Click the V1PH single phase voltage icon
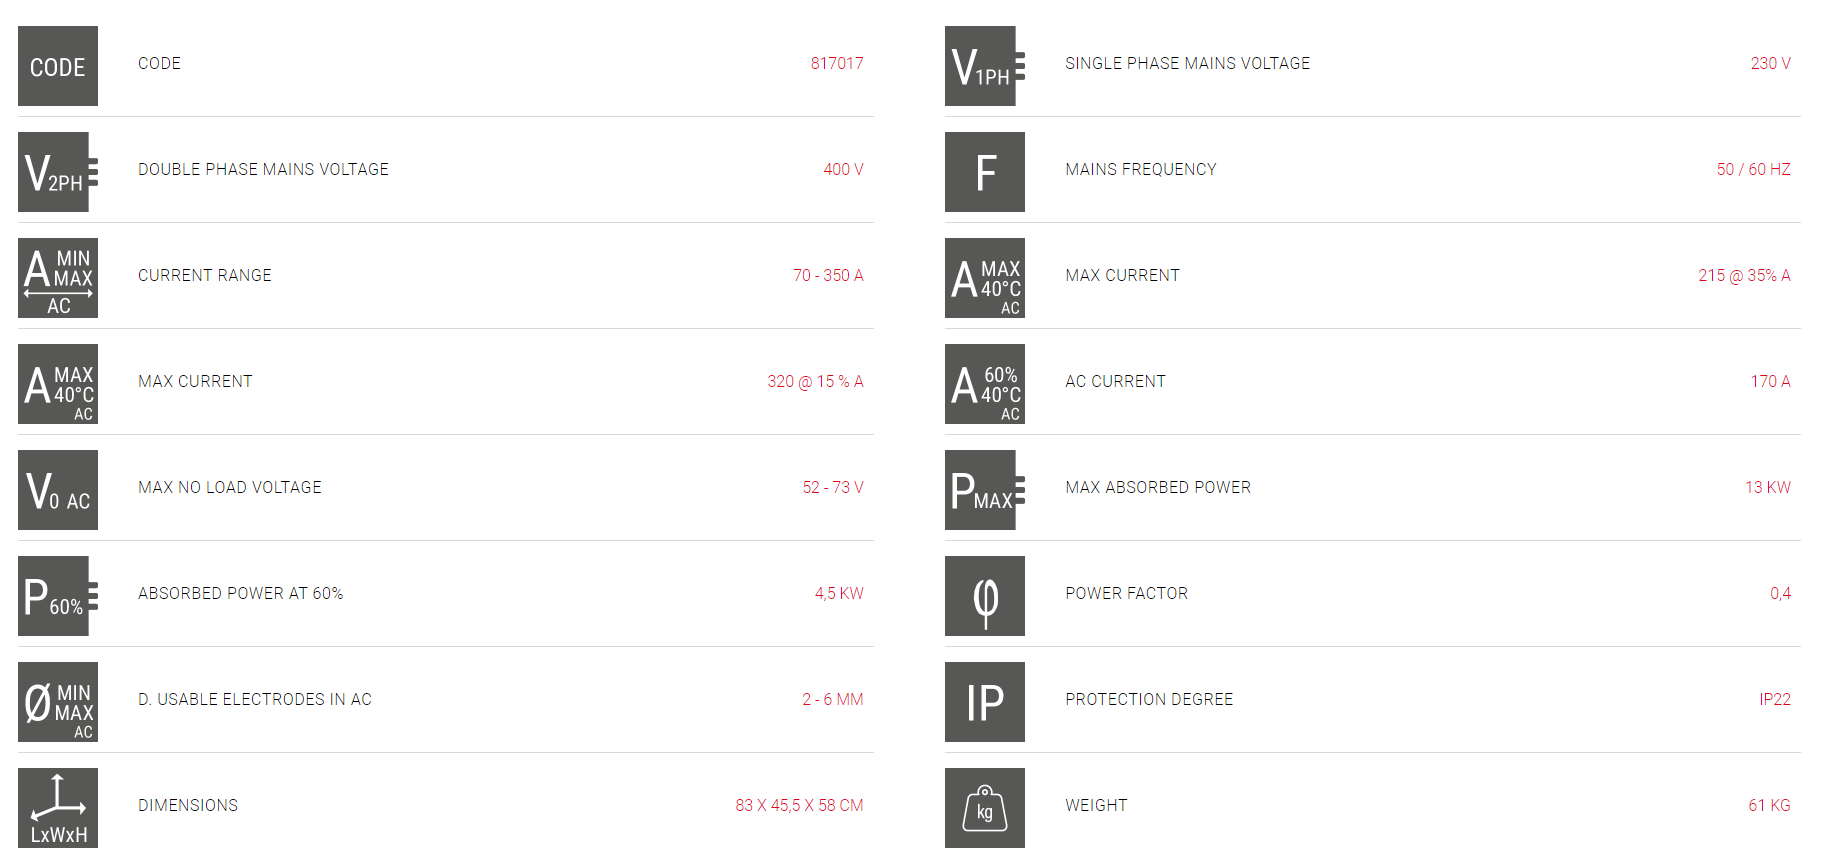Image resolution: width=1835 pixels, height=862 pixels. click(985, 66)
